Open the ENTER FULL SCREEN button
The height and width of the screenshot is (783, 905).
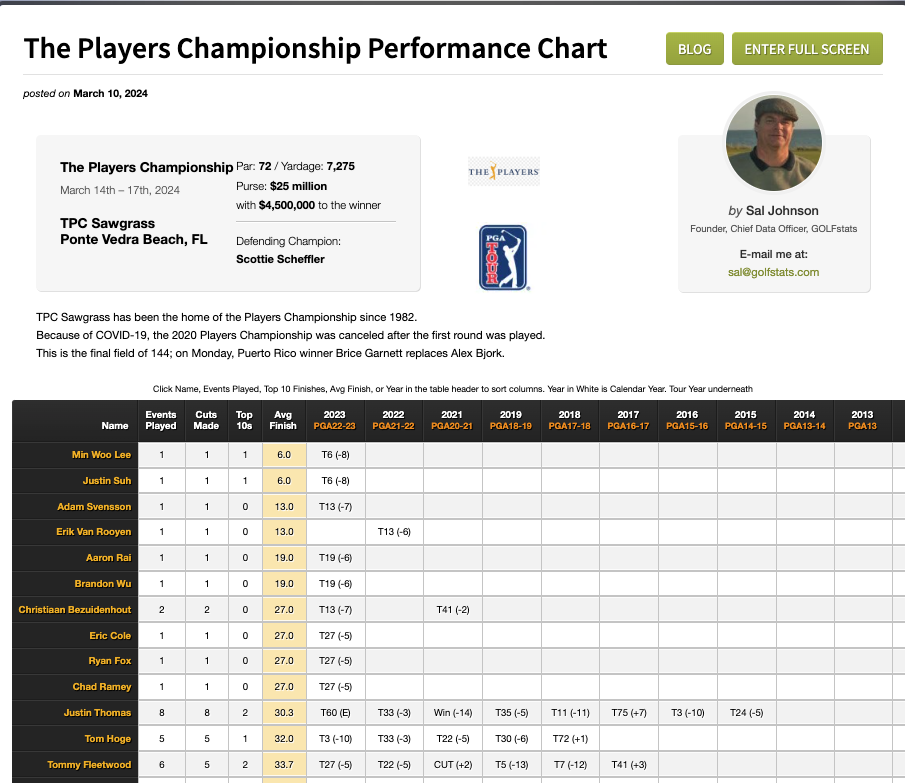[x=807, y=49]
